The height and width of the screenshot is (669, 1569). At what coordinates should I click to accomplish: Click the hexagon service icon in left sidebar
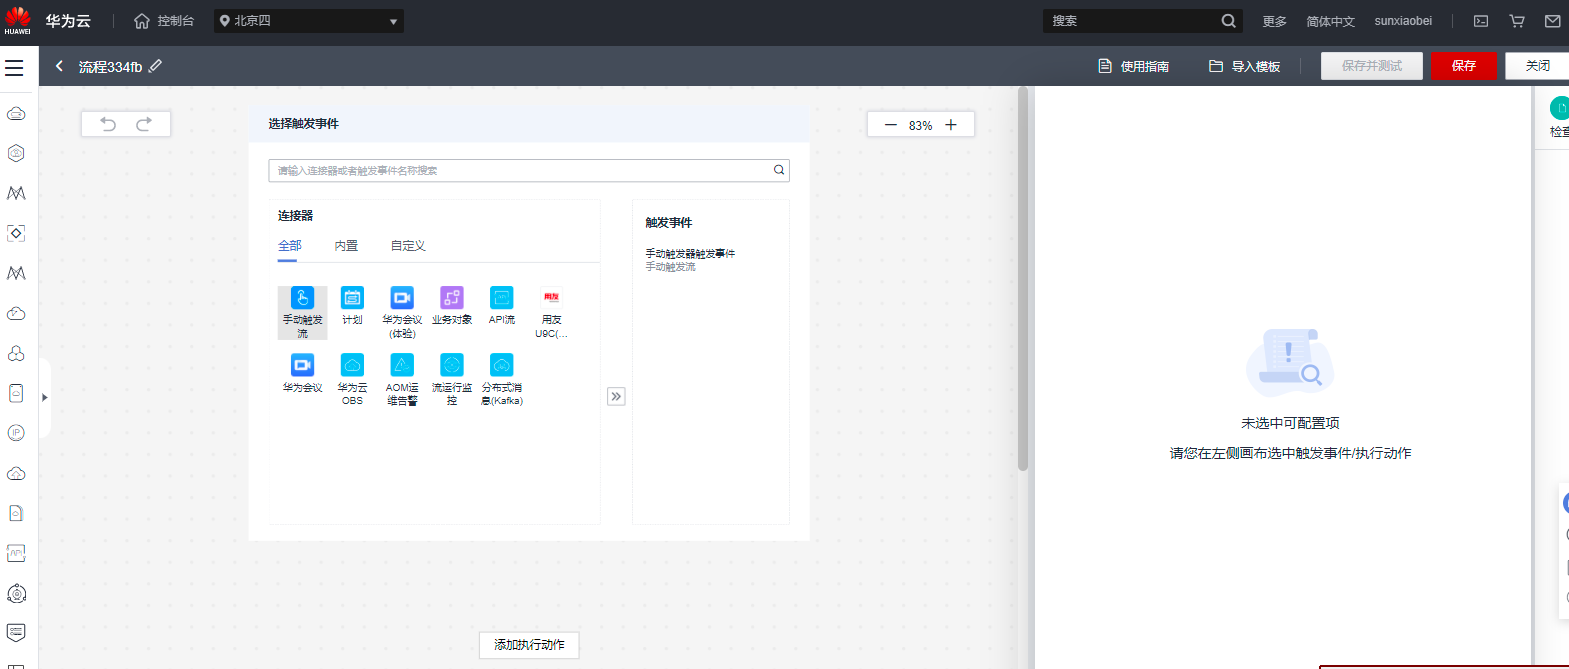(16, 153)
